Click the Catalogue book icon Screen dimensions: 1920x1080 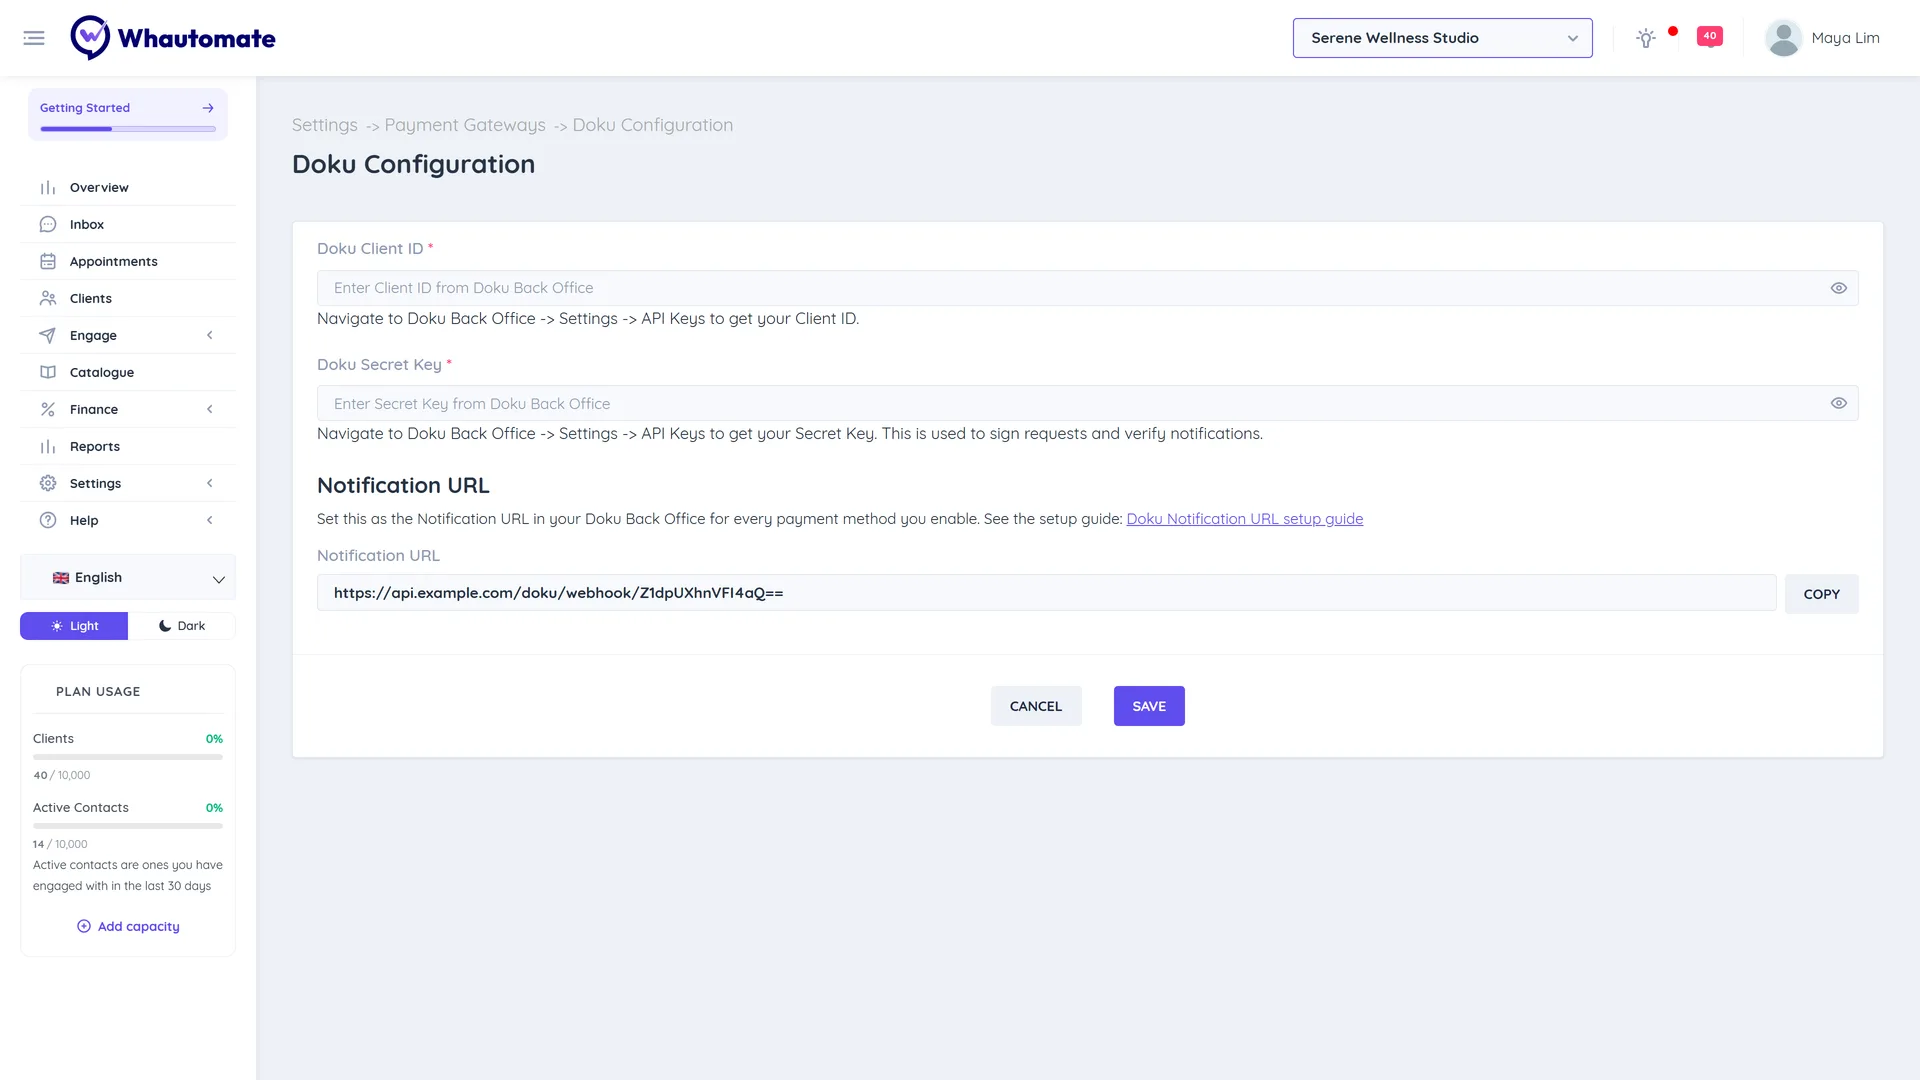click(x=48, y=373)
